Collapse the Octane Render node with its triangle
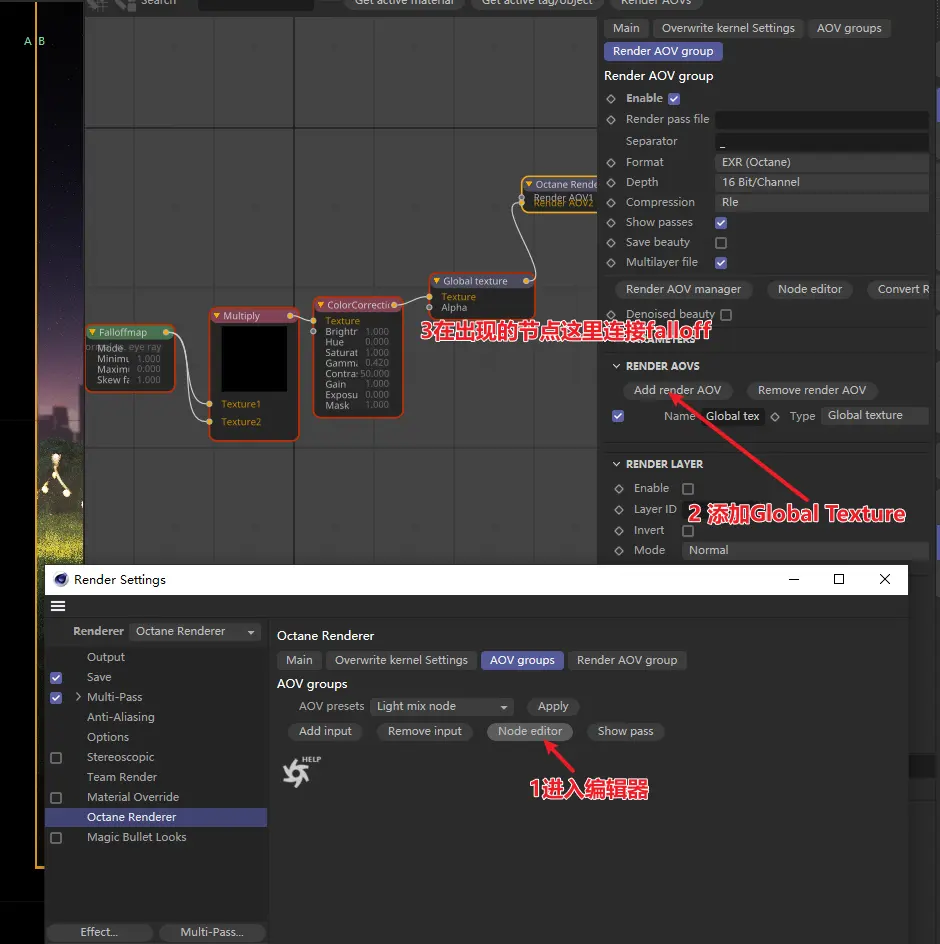This screenshot has width=940, height=944. click(x=529, y=184)
